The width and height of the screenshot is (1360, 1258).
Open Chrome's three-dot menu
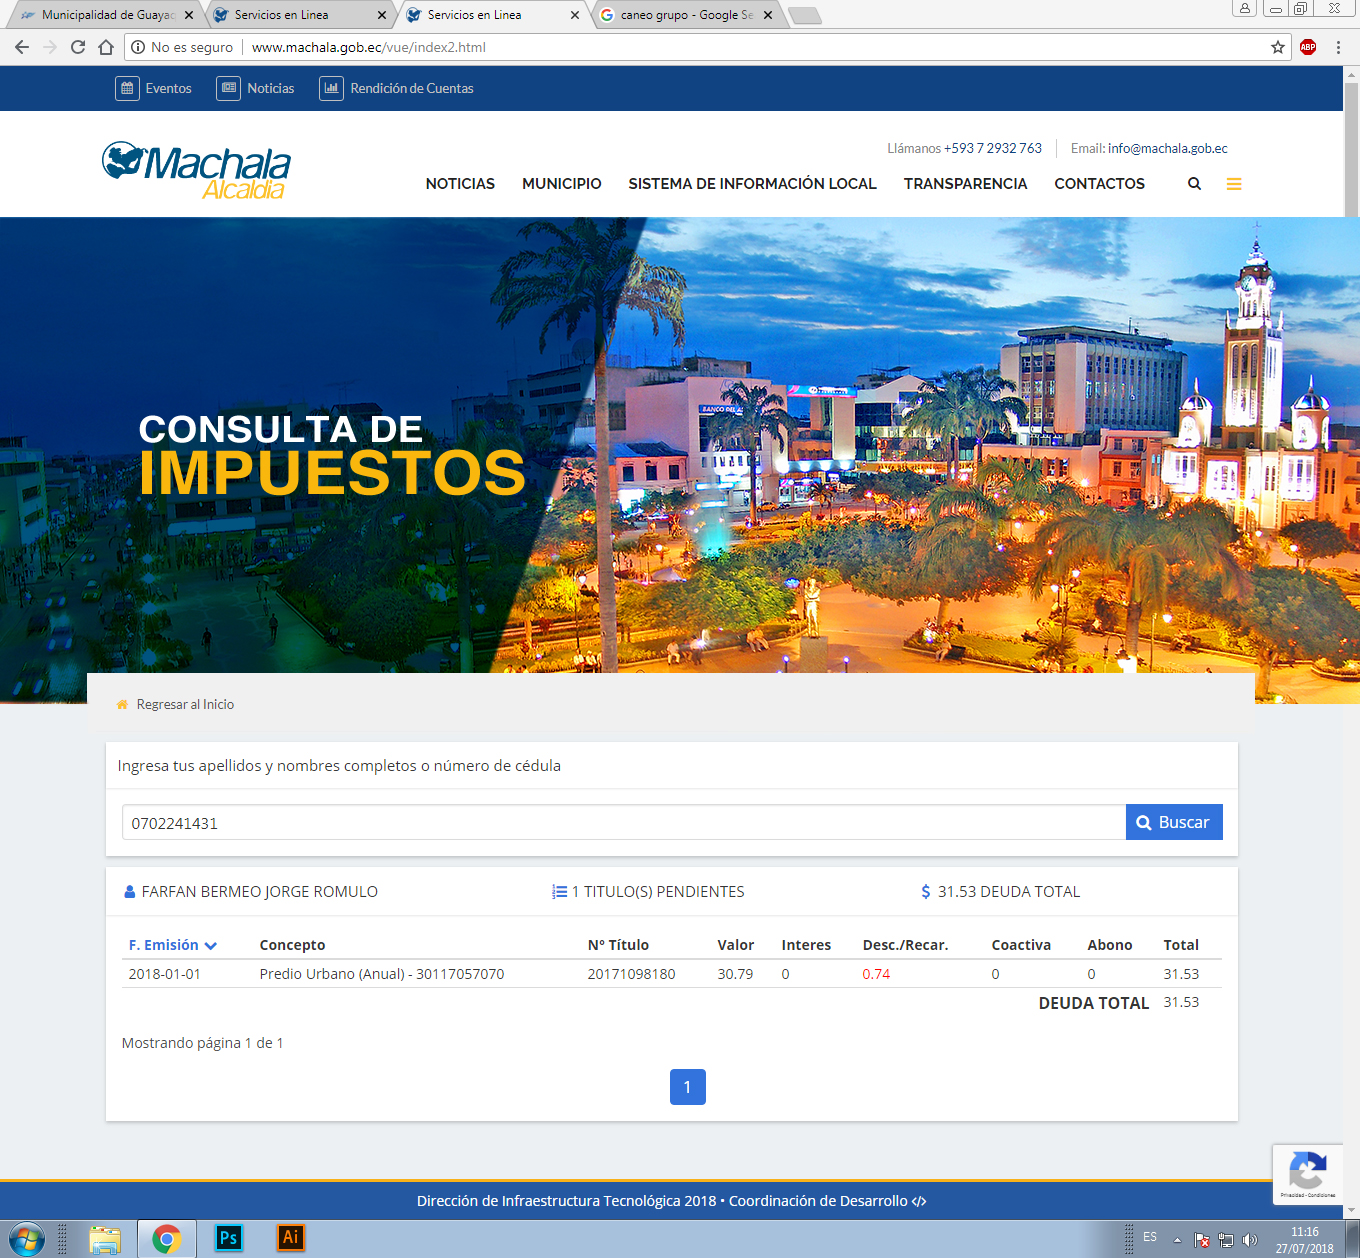(1338, 47)
